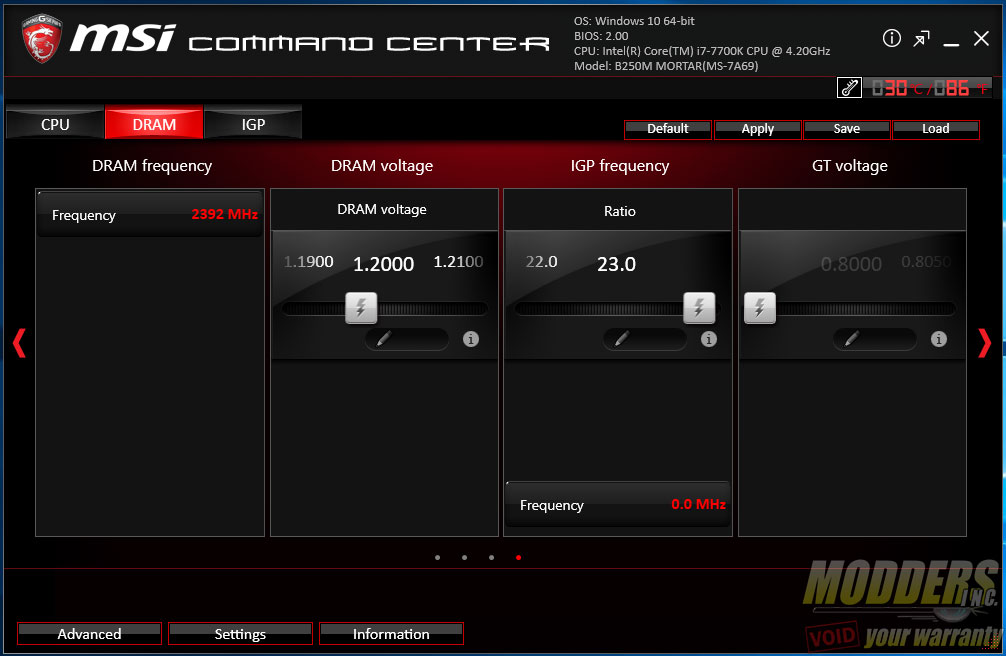Click the temperature readout display
Viewport: 1006px width, 656px height.
927,87
